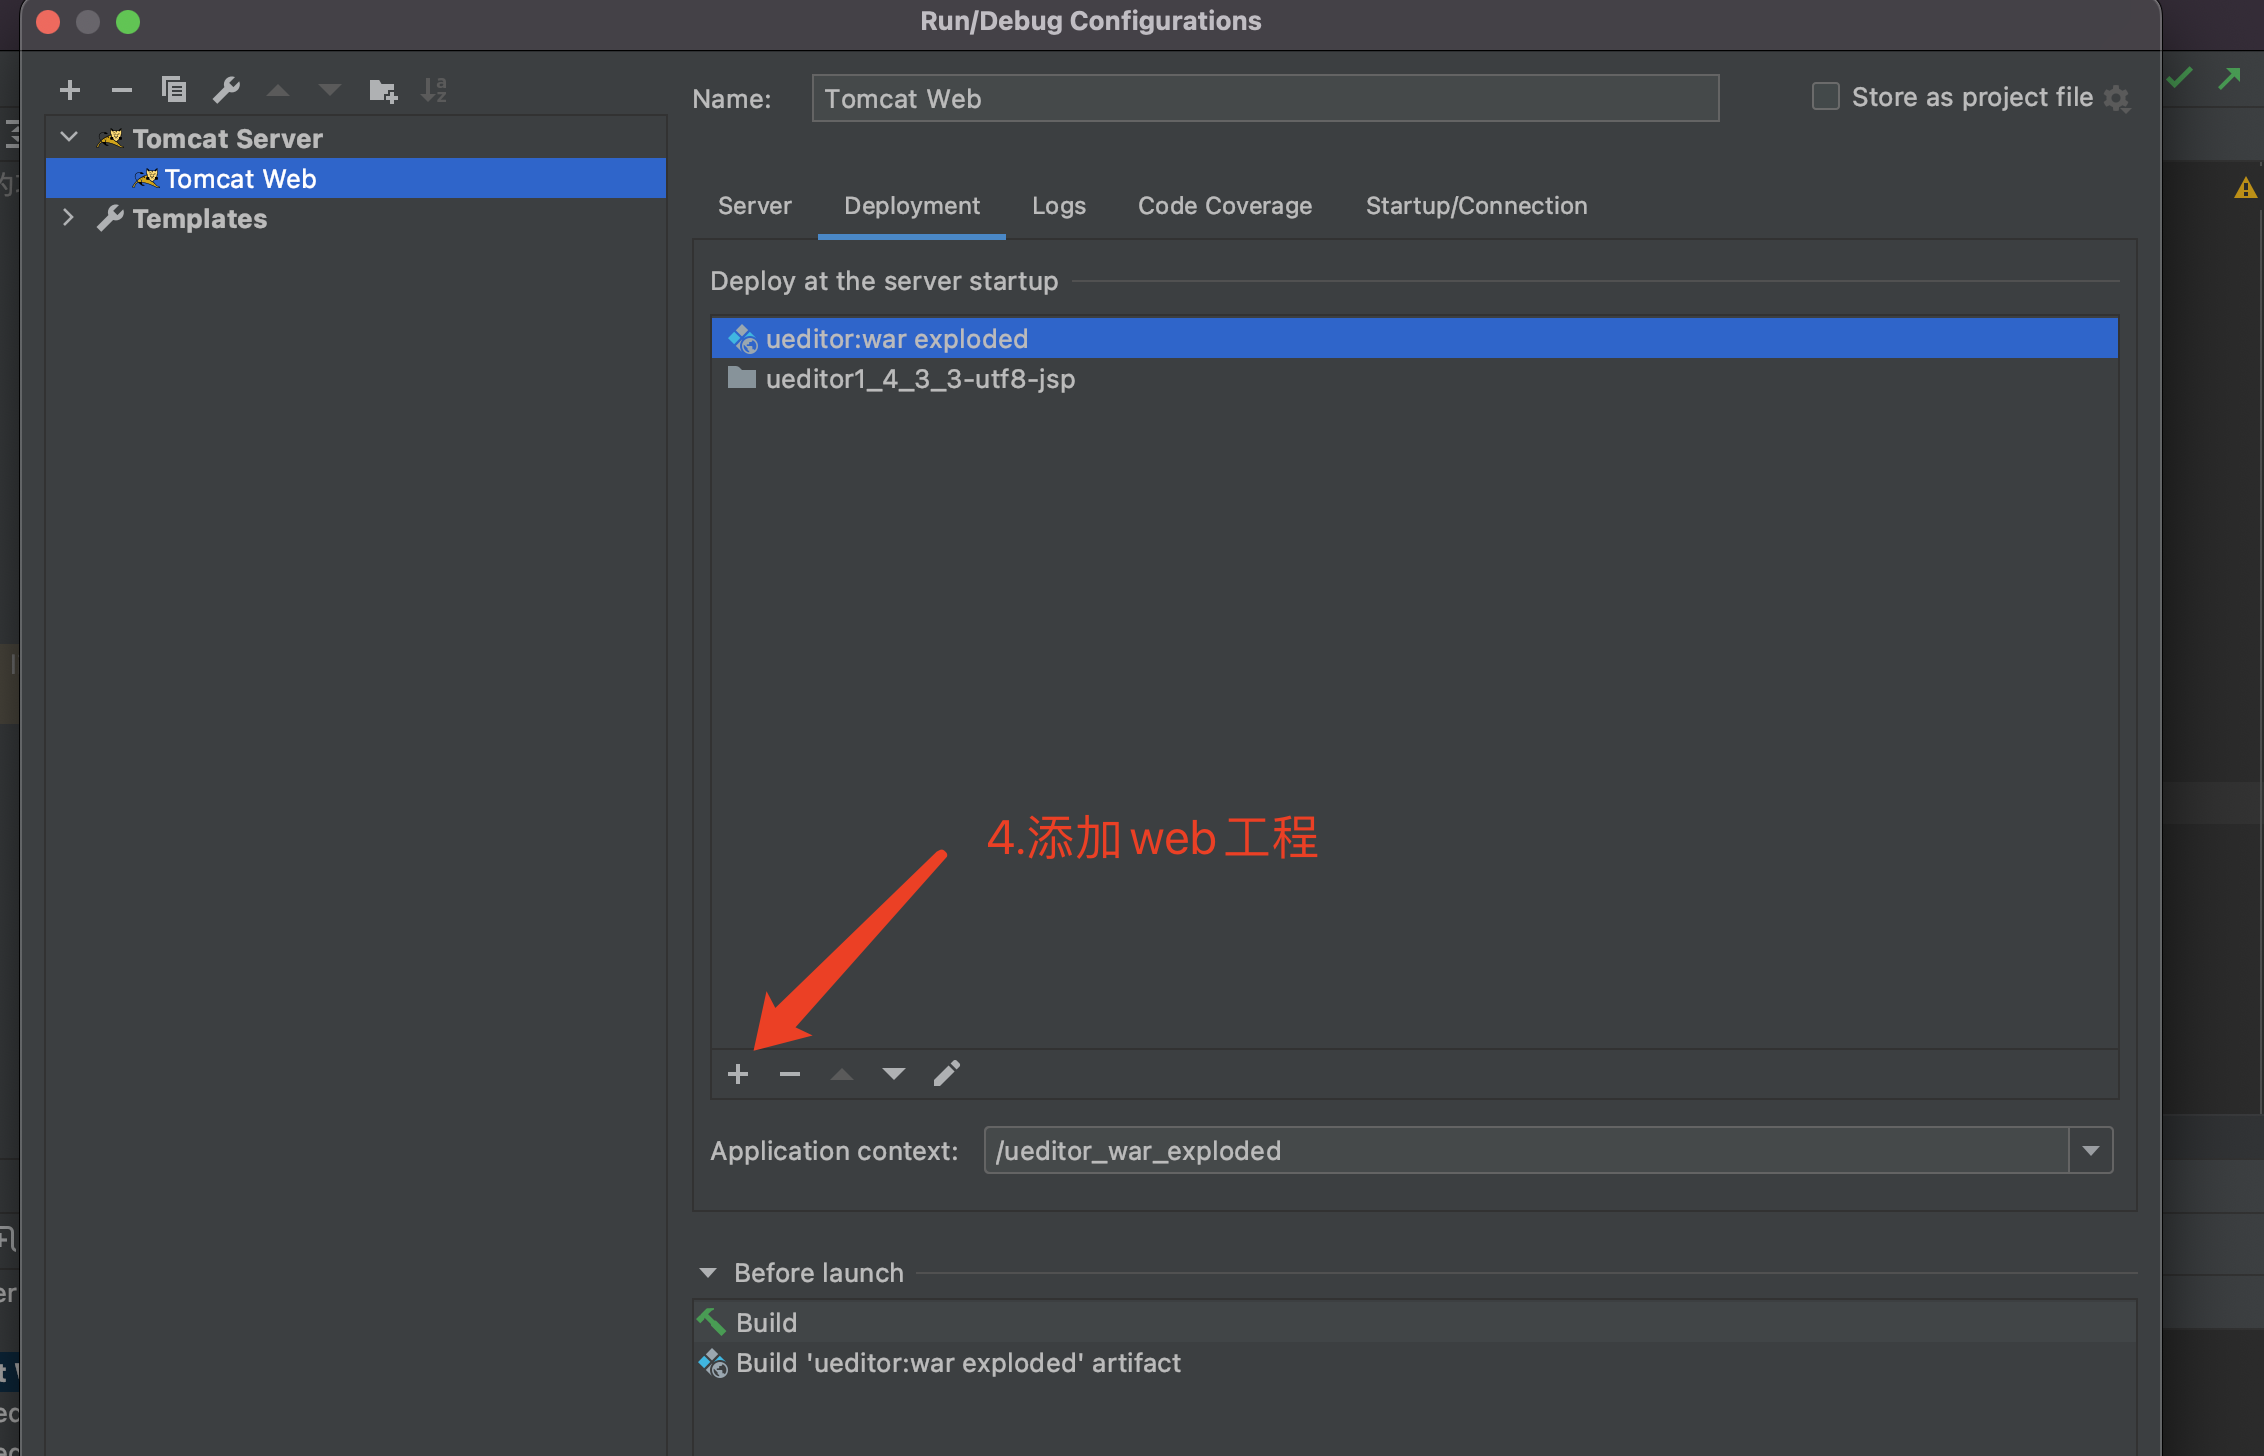Move deployment item up
2264x1456 pixels.
(x=842, y=1074)
